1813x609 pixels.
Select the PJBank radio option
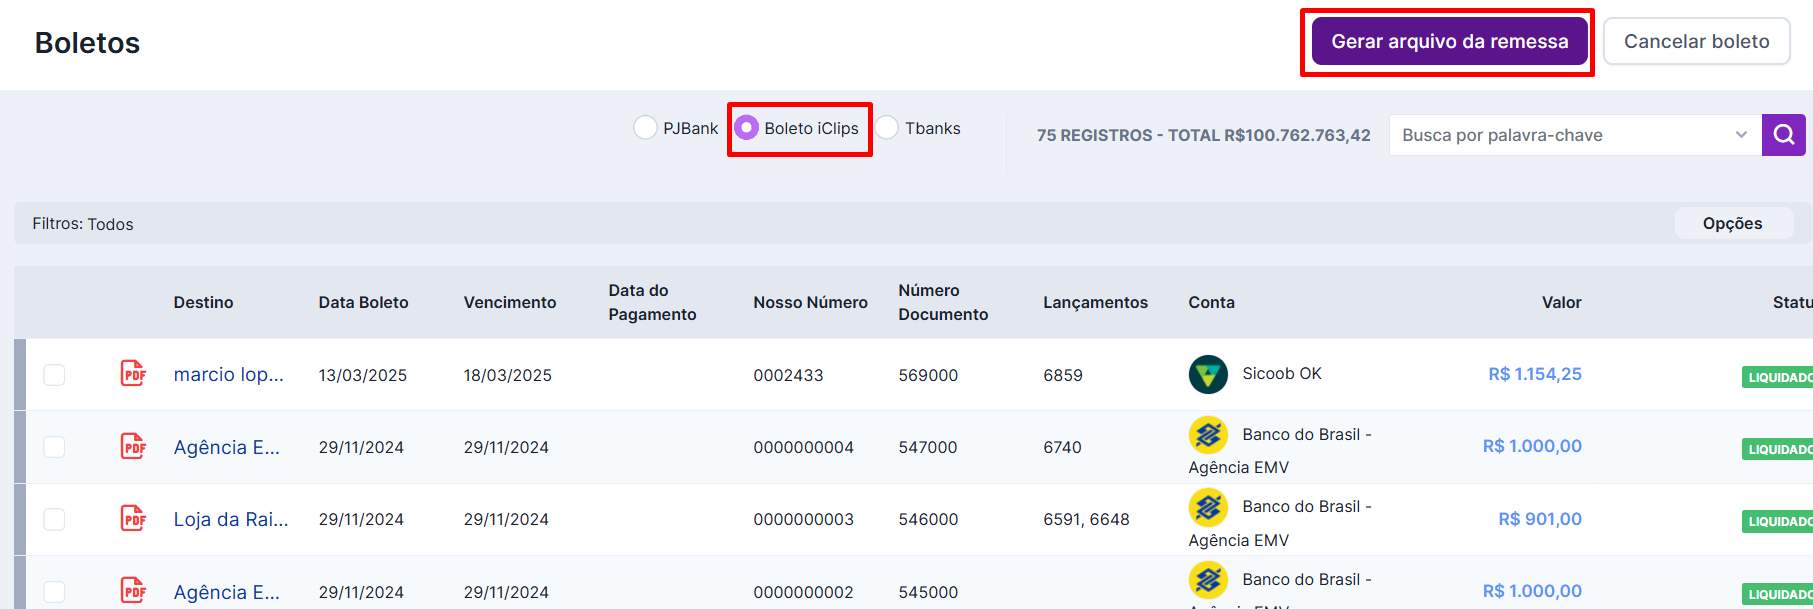646,128
